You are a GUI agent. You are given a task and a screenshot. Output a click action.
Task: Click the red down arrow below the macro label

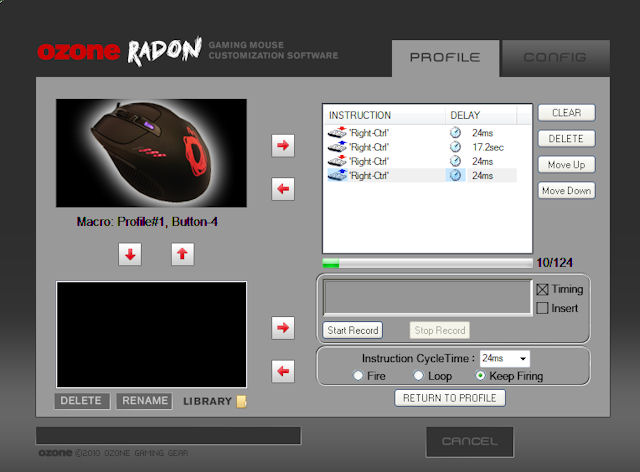pyautogui.click(x=130, y=254)
